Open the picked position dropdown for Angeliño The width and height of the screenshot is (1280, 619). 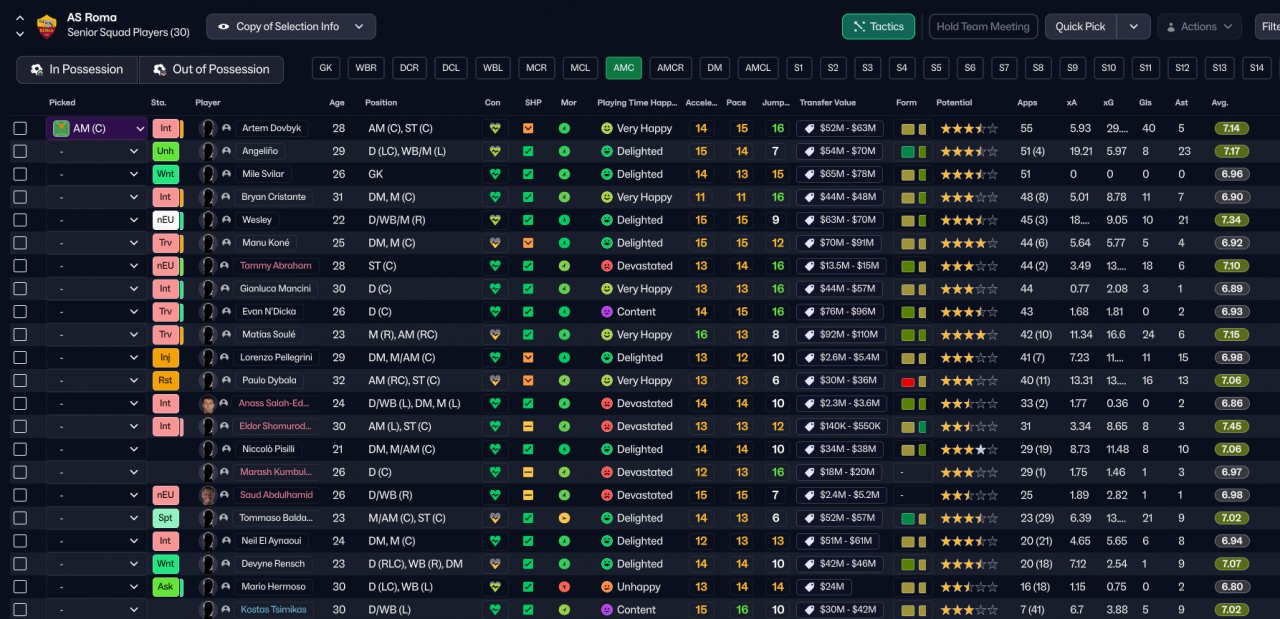(97, 151)
